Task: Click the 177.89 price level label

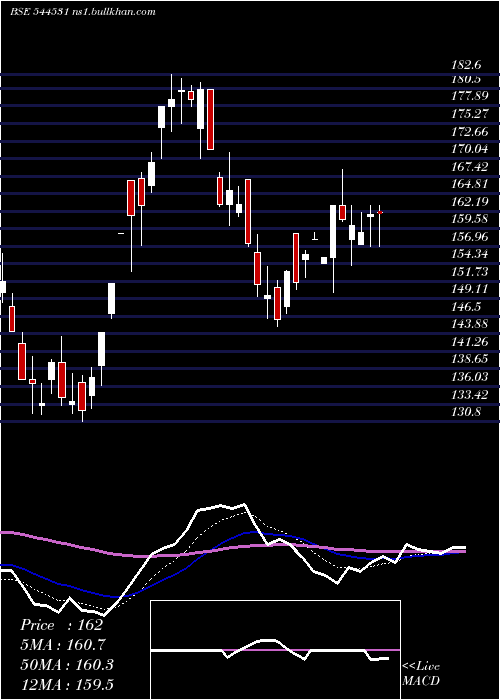Action: 470,96
